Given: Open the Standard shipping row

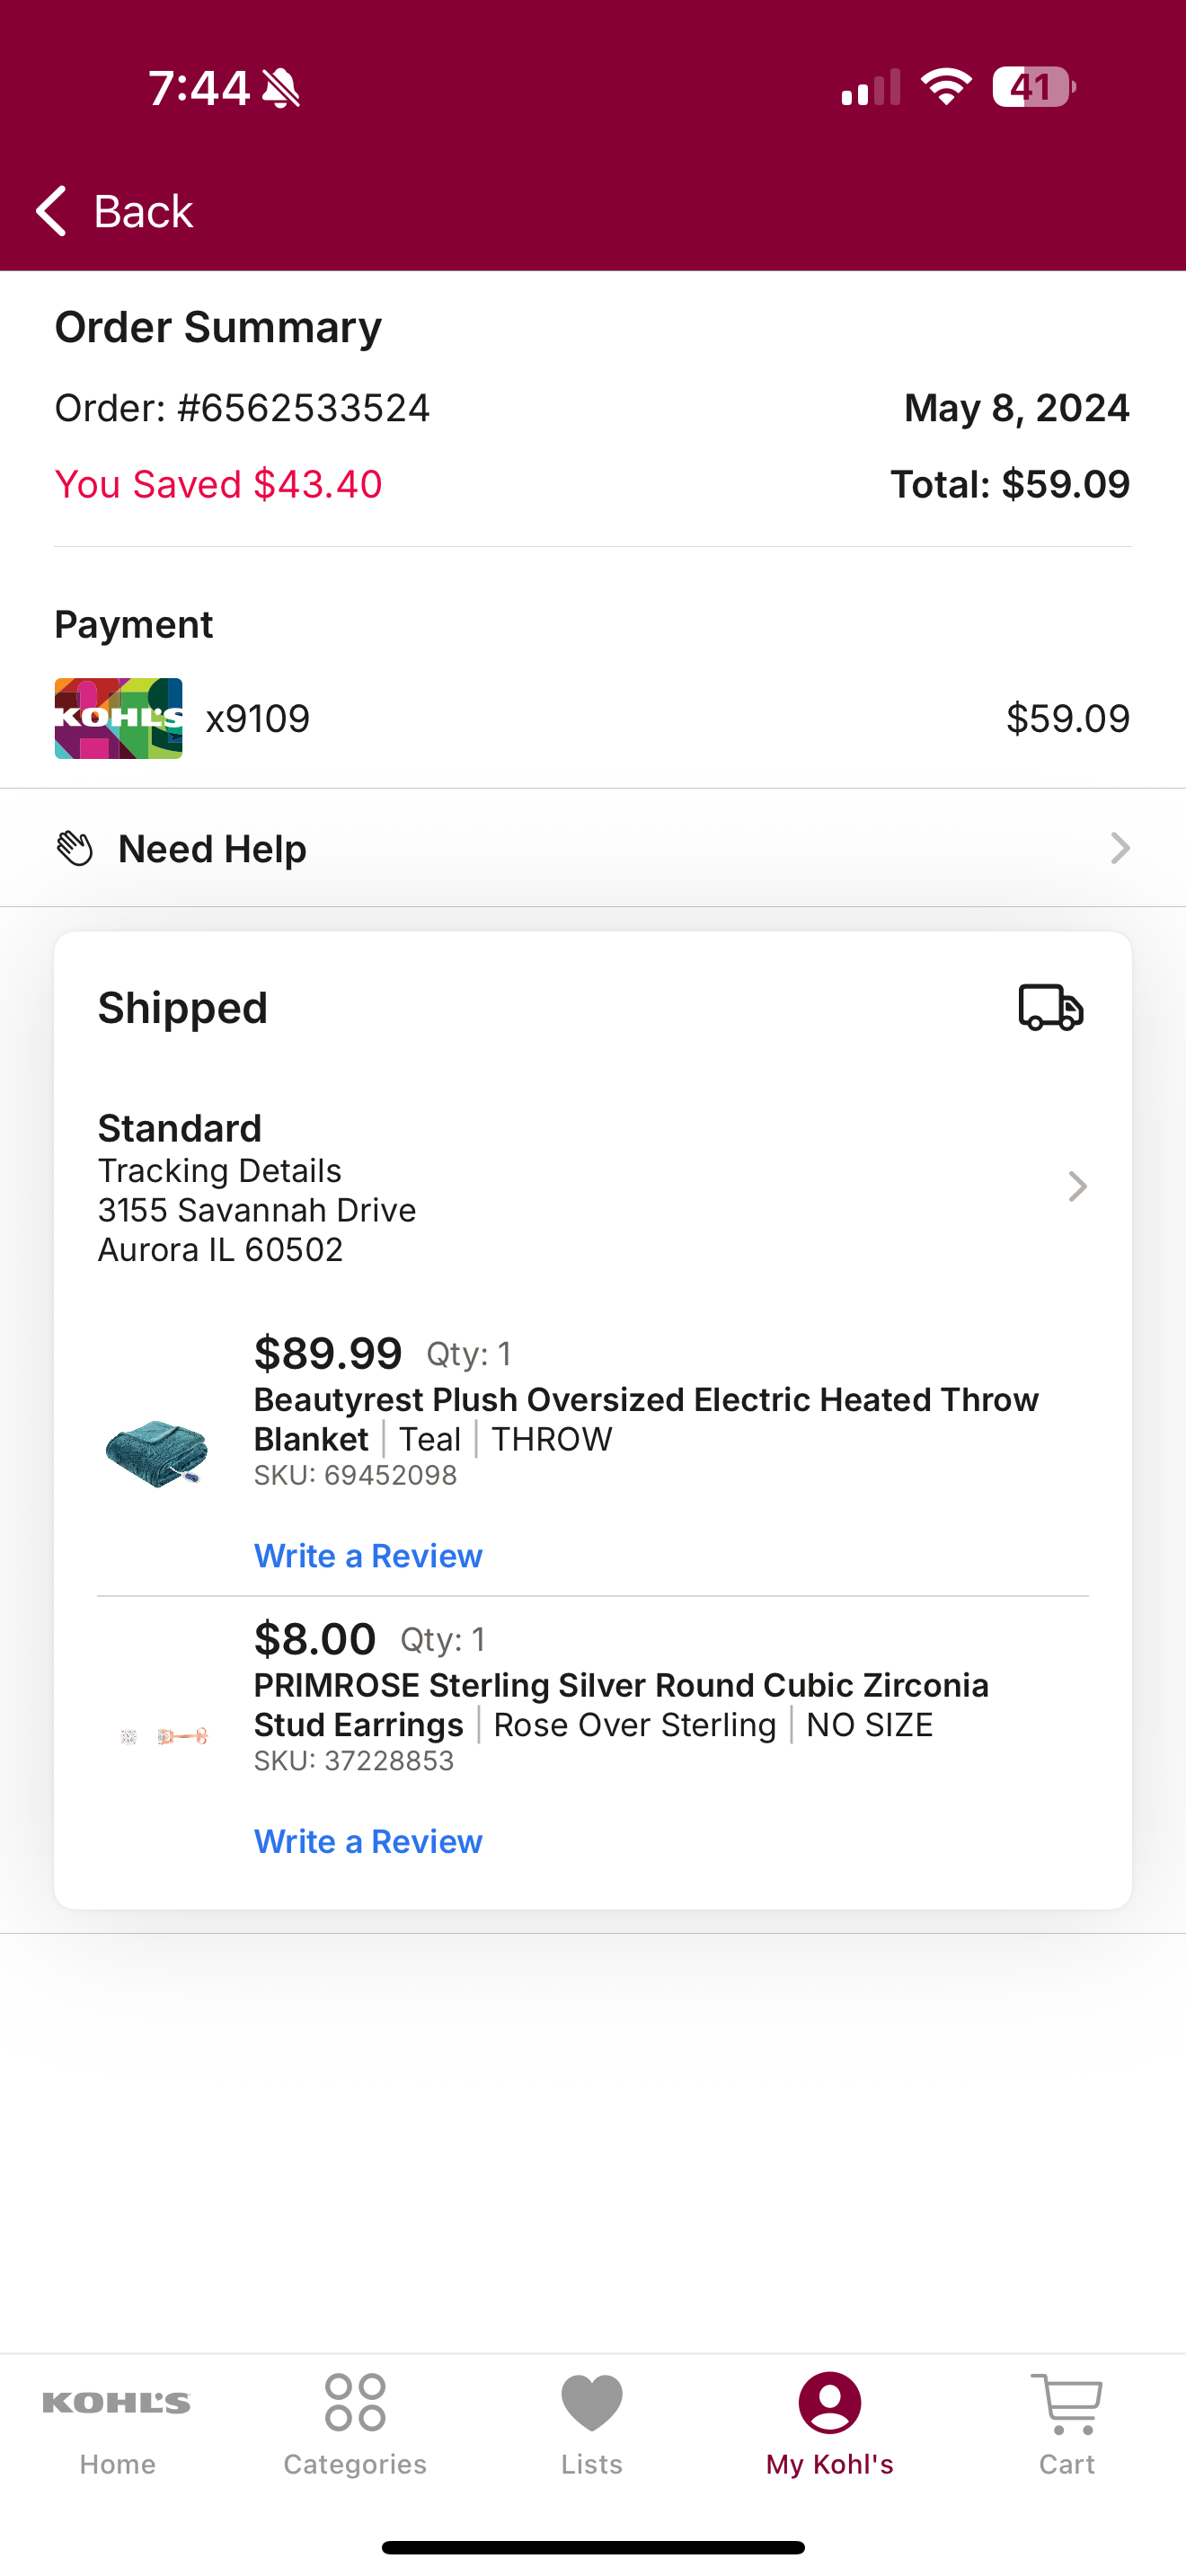Looking at the screenshot, I should (592, 1187).
